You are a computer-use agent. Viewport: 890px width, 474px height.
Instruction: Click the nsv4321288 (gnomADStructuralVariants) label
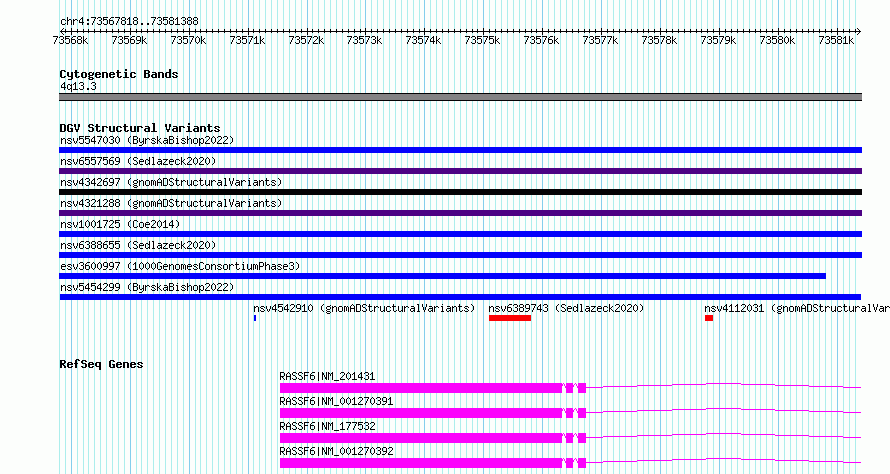171,203
